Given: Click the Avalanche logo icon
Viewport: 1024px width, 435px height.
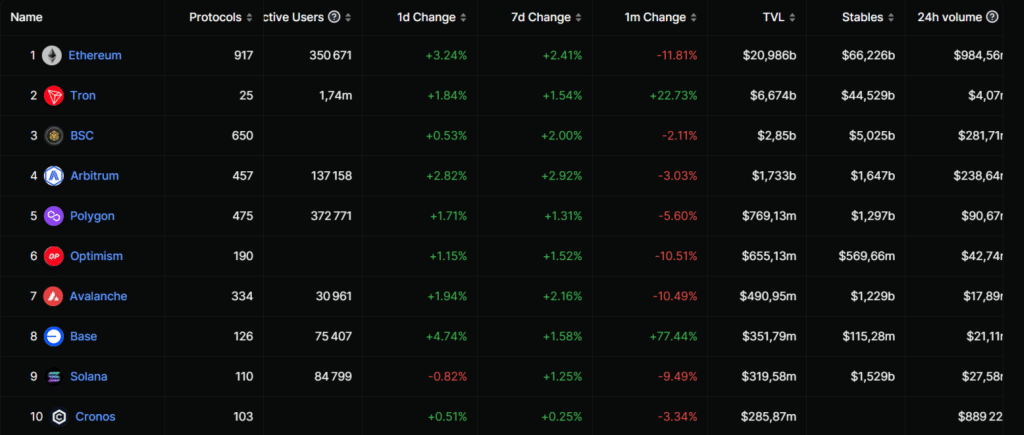Looking at the screenshot, I should [53, 297].
